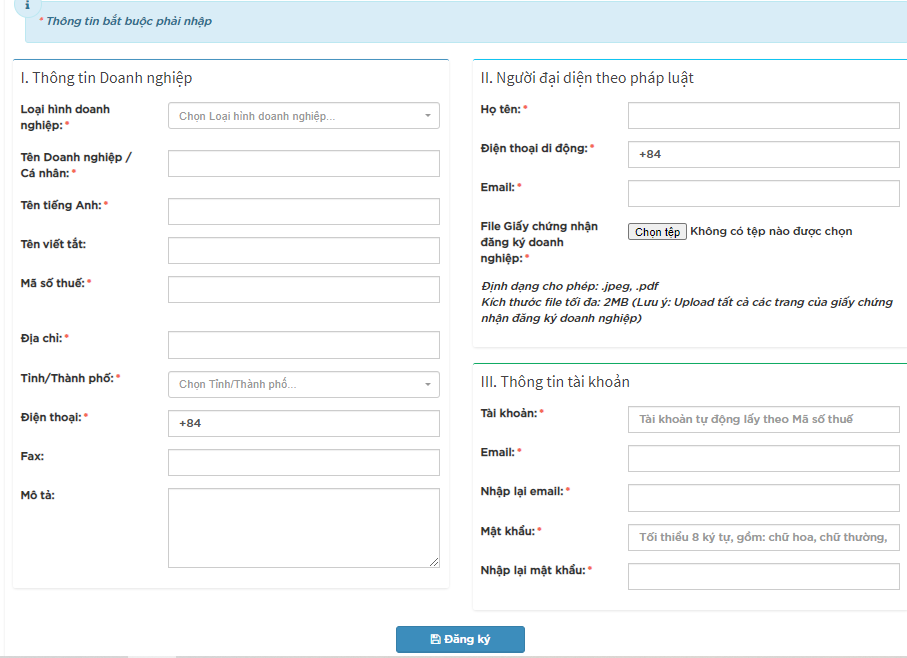Click the Mật khẩu password field

[763, 537]
